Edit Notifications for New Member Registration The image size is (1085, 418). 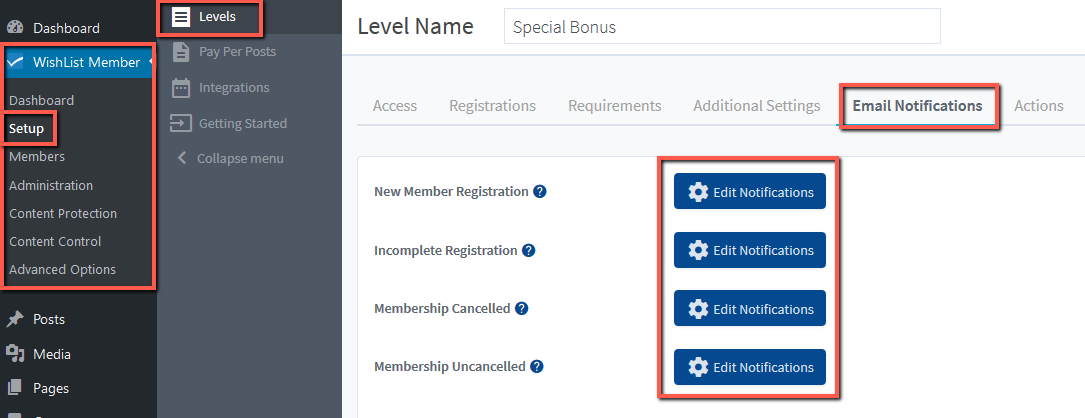coord(750,192)
